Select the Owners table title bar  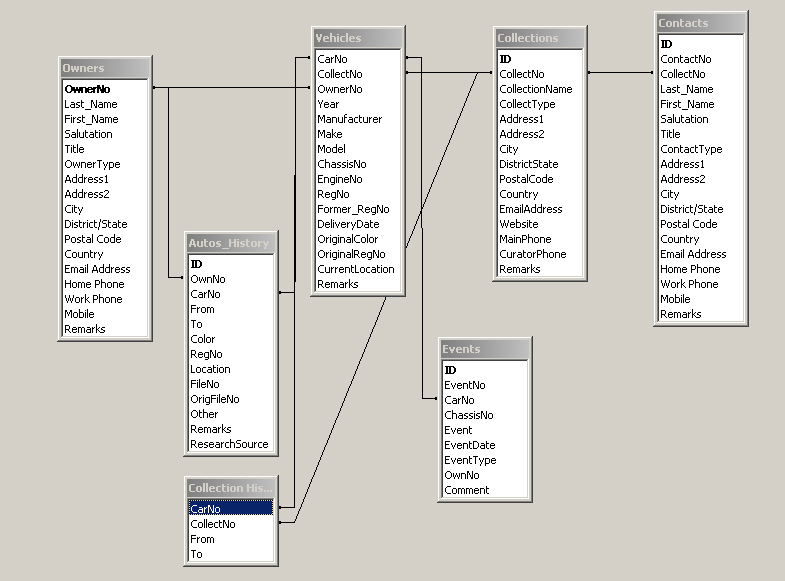click(104, 68)
